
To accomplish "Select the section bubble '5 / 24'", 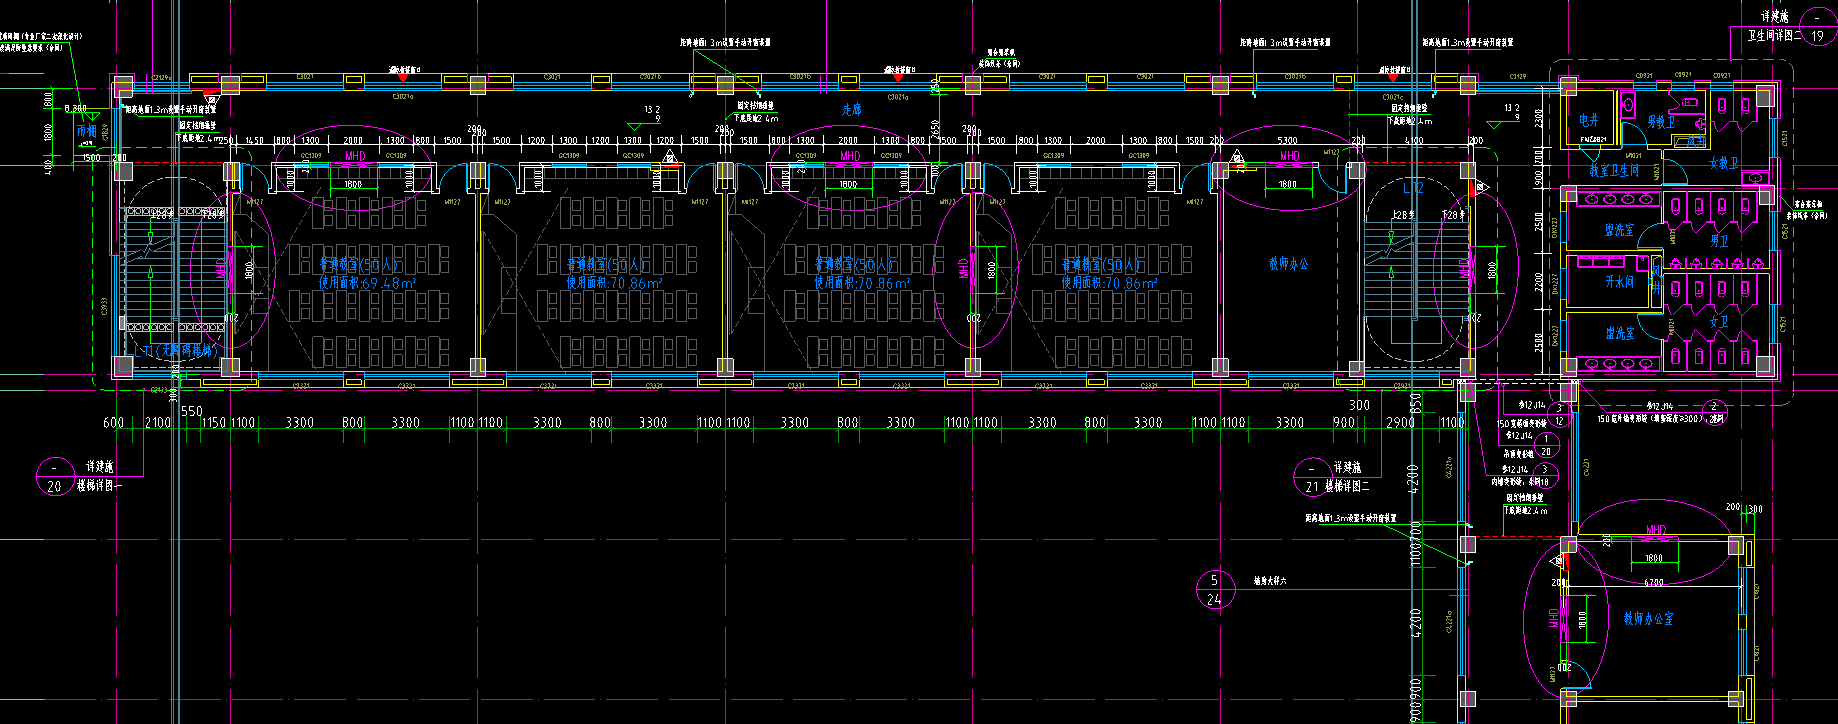I will [x=1215, y=590].
